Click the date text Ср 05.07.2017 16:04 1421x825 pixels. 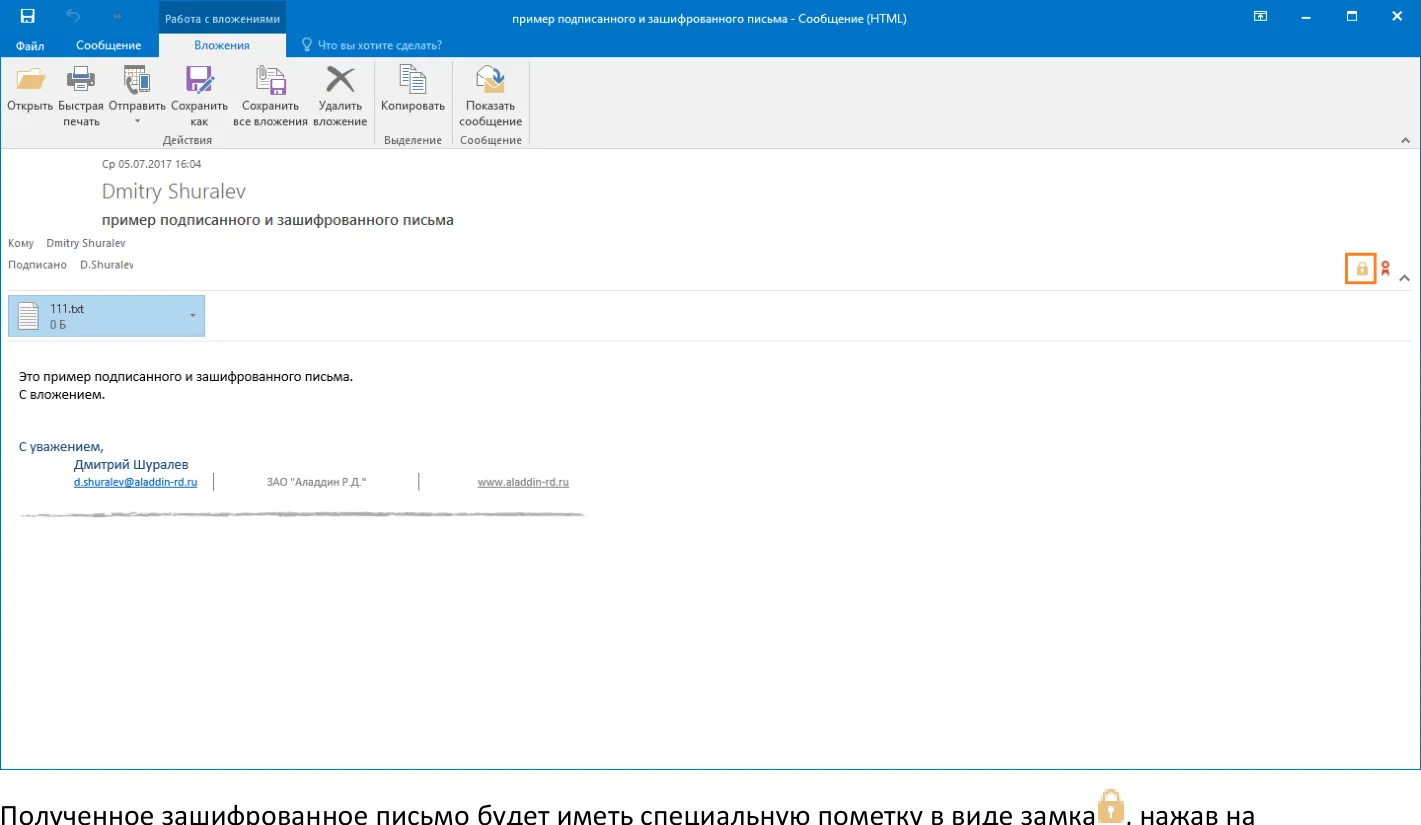pos(152,164)
